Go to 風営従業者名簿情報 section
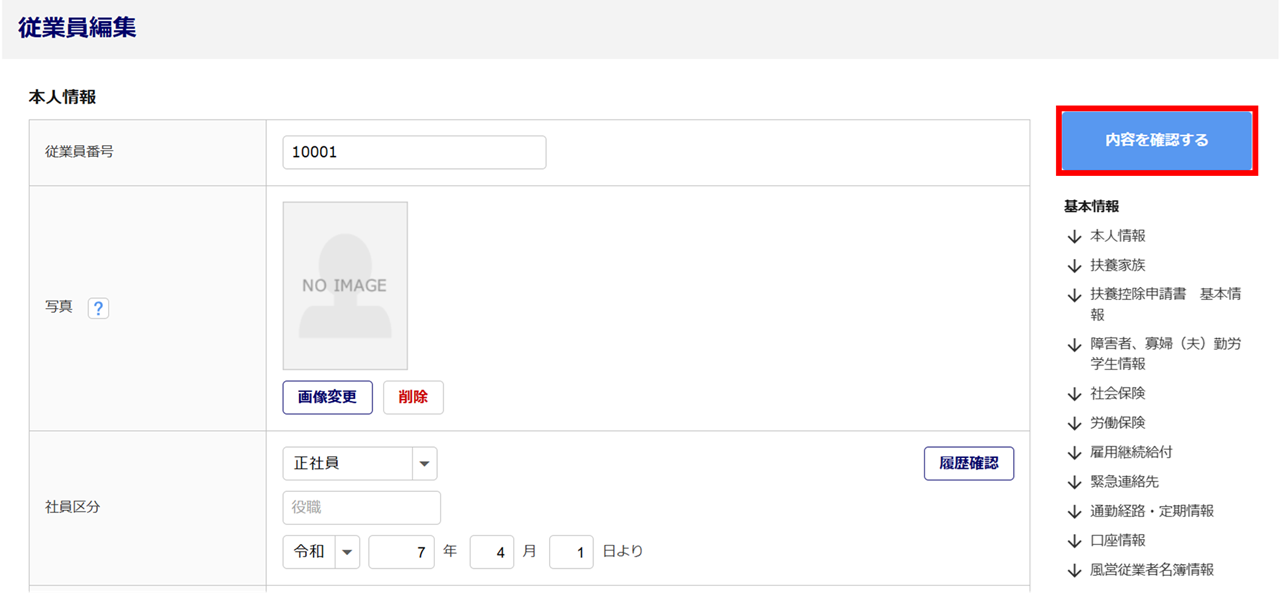This screenshot has height=598, width=1280. pos(1151,570)
